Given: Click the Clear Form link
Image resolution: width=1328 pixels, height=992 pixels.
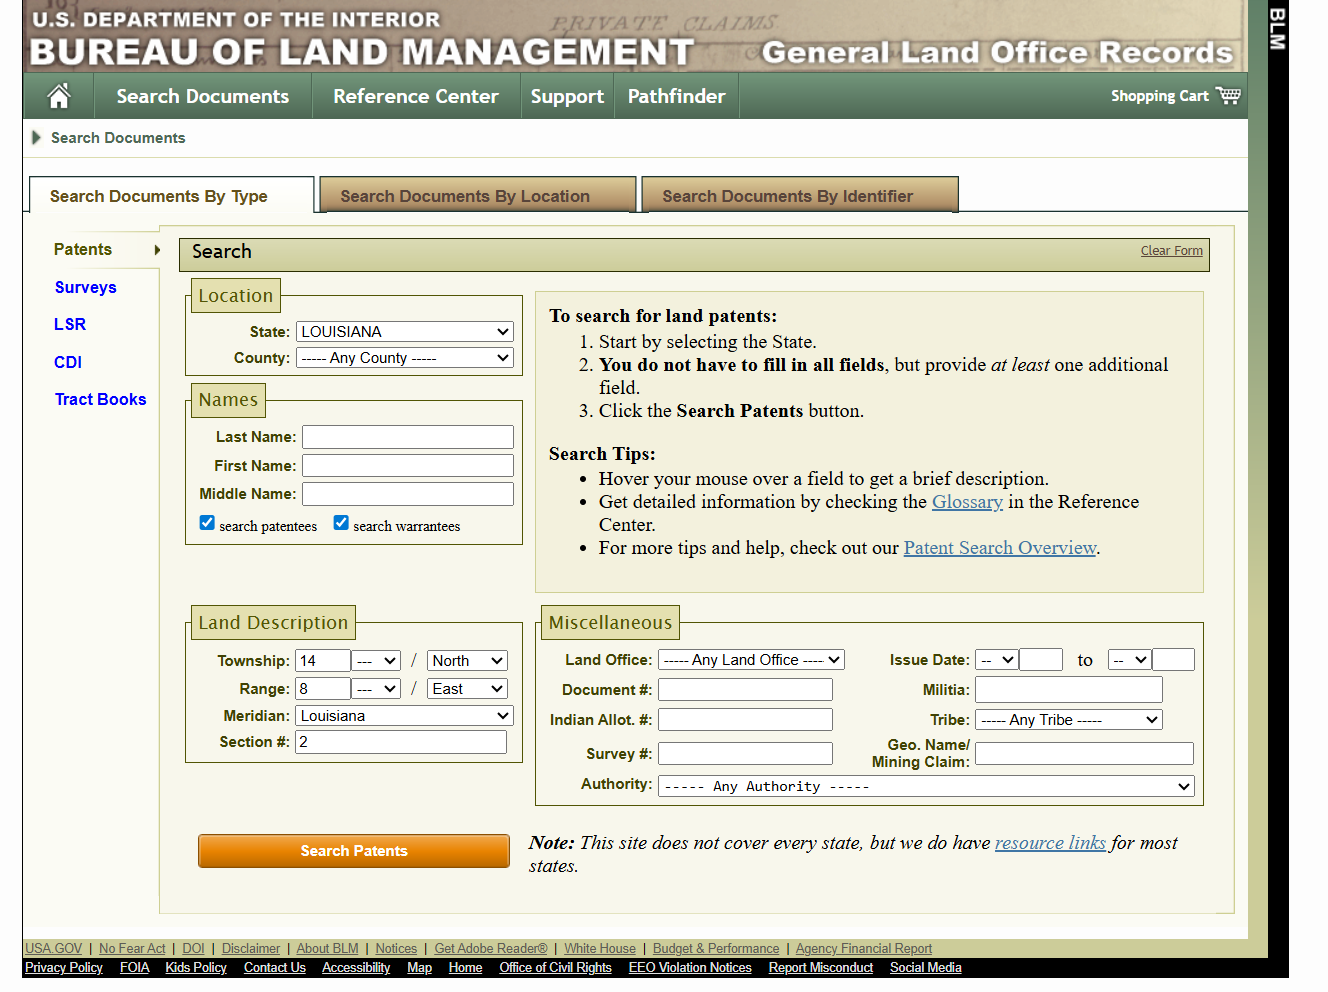Looking at the screenshot, I should click(1172, 251).
